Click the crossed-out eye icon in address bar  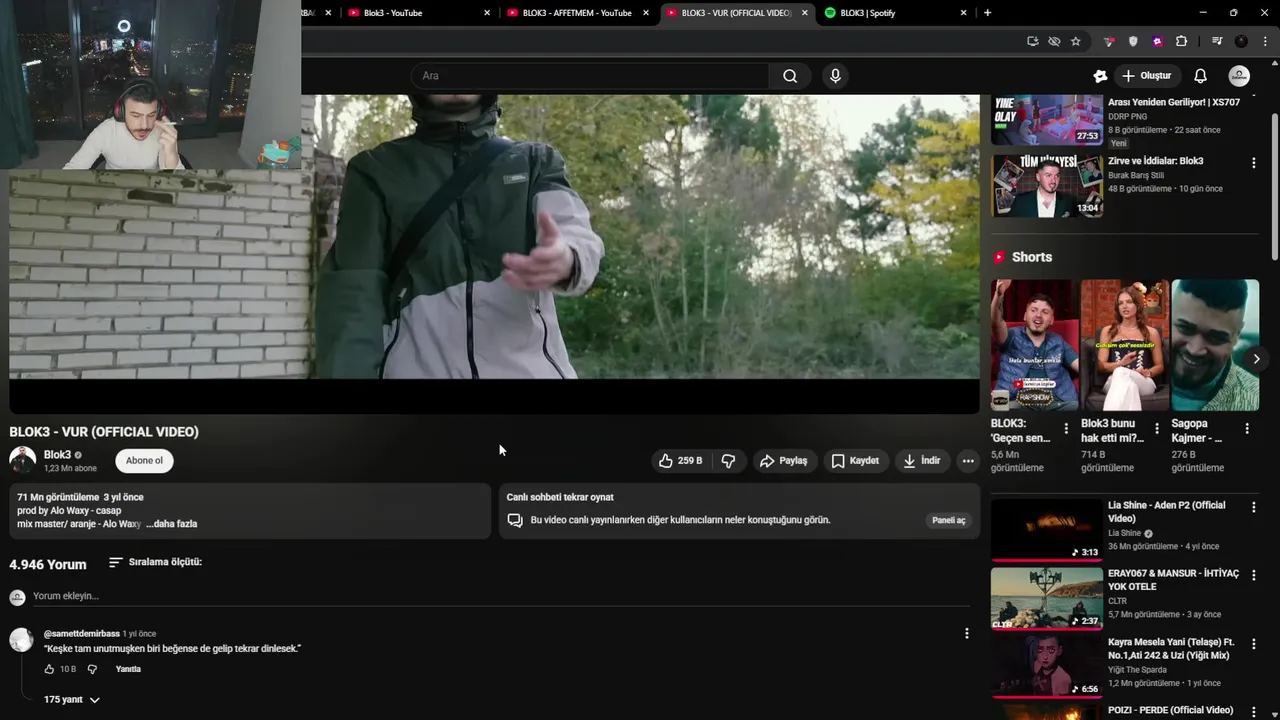pos(1054,41)
